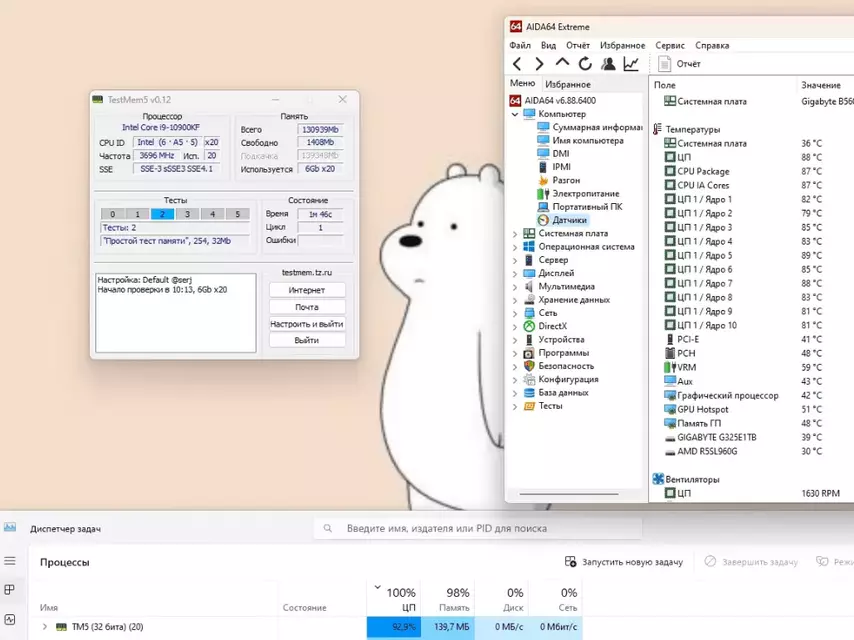Open the Избранное menu in AIDA64
This screenshot has height=640, width=854.
623,45
